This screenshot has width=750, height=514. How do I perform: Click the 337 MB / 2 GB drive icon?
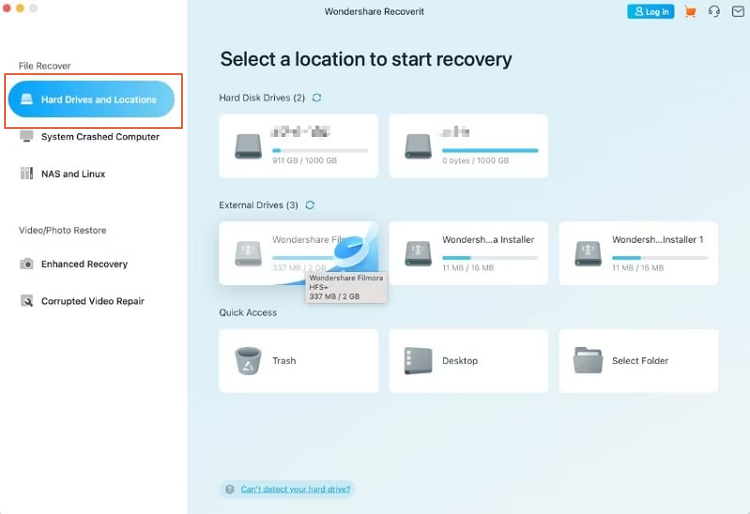248,253
